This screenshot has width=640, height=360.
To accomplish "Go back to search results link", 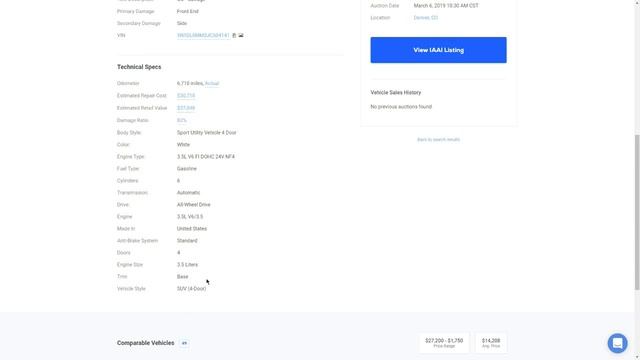I will 438,140.
